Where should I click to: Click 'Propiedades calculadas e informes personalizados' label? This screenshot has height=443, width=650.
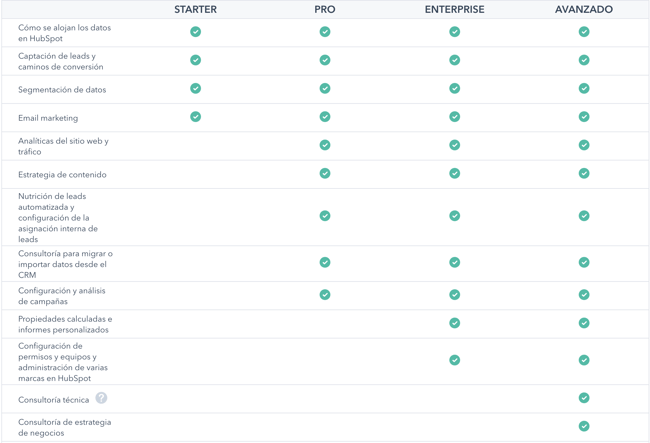[x=65, y=324]
